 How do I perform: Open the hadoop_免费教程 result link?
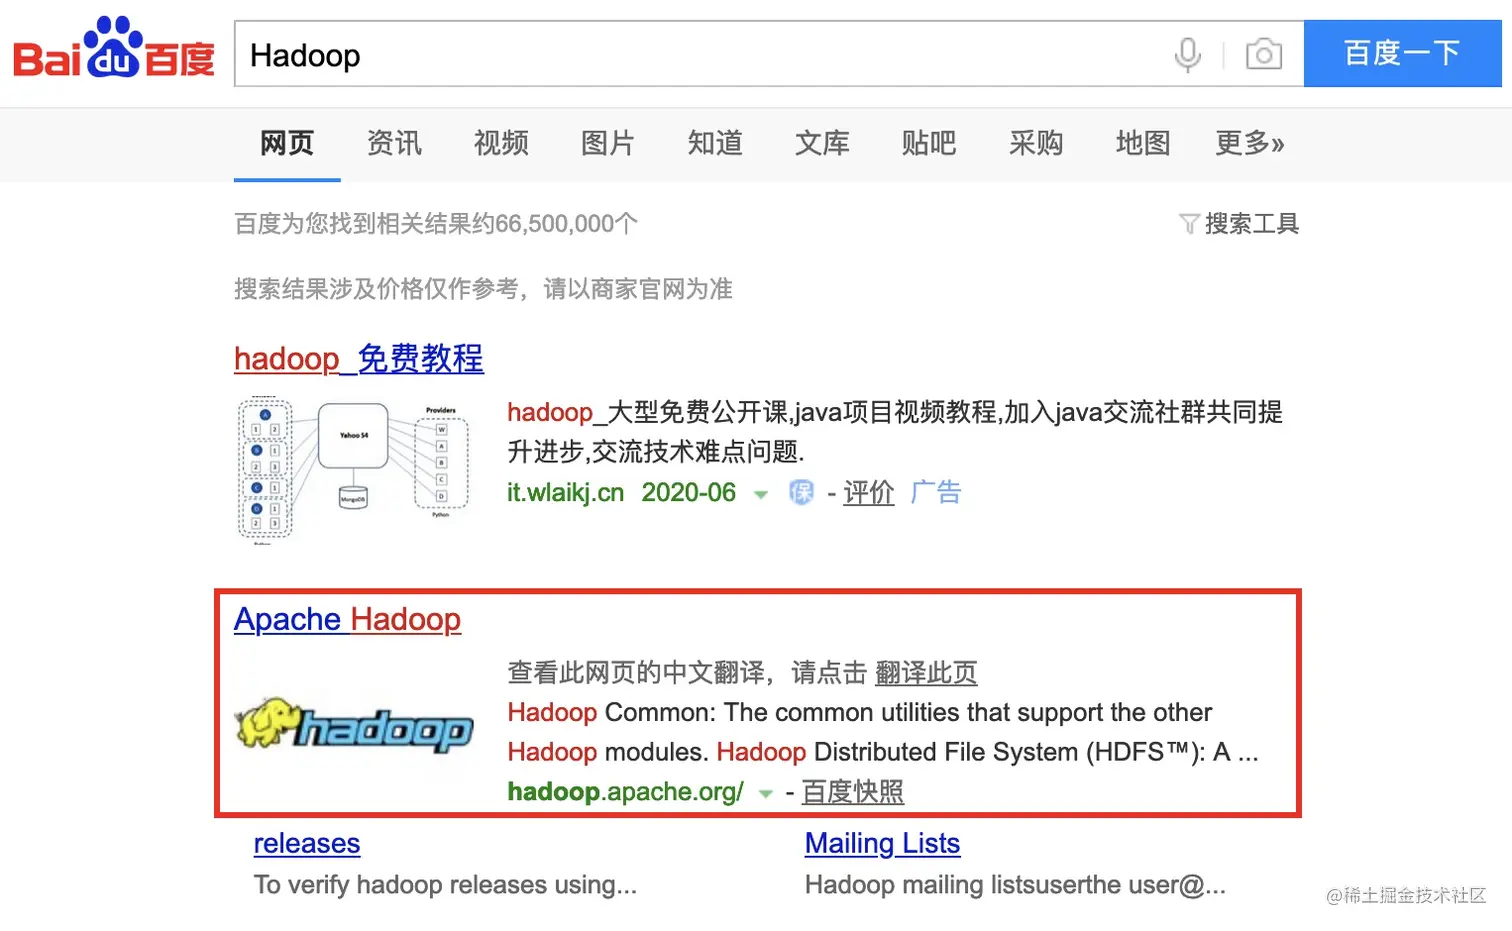pos(359,358)
